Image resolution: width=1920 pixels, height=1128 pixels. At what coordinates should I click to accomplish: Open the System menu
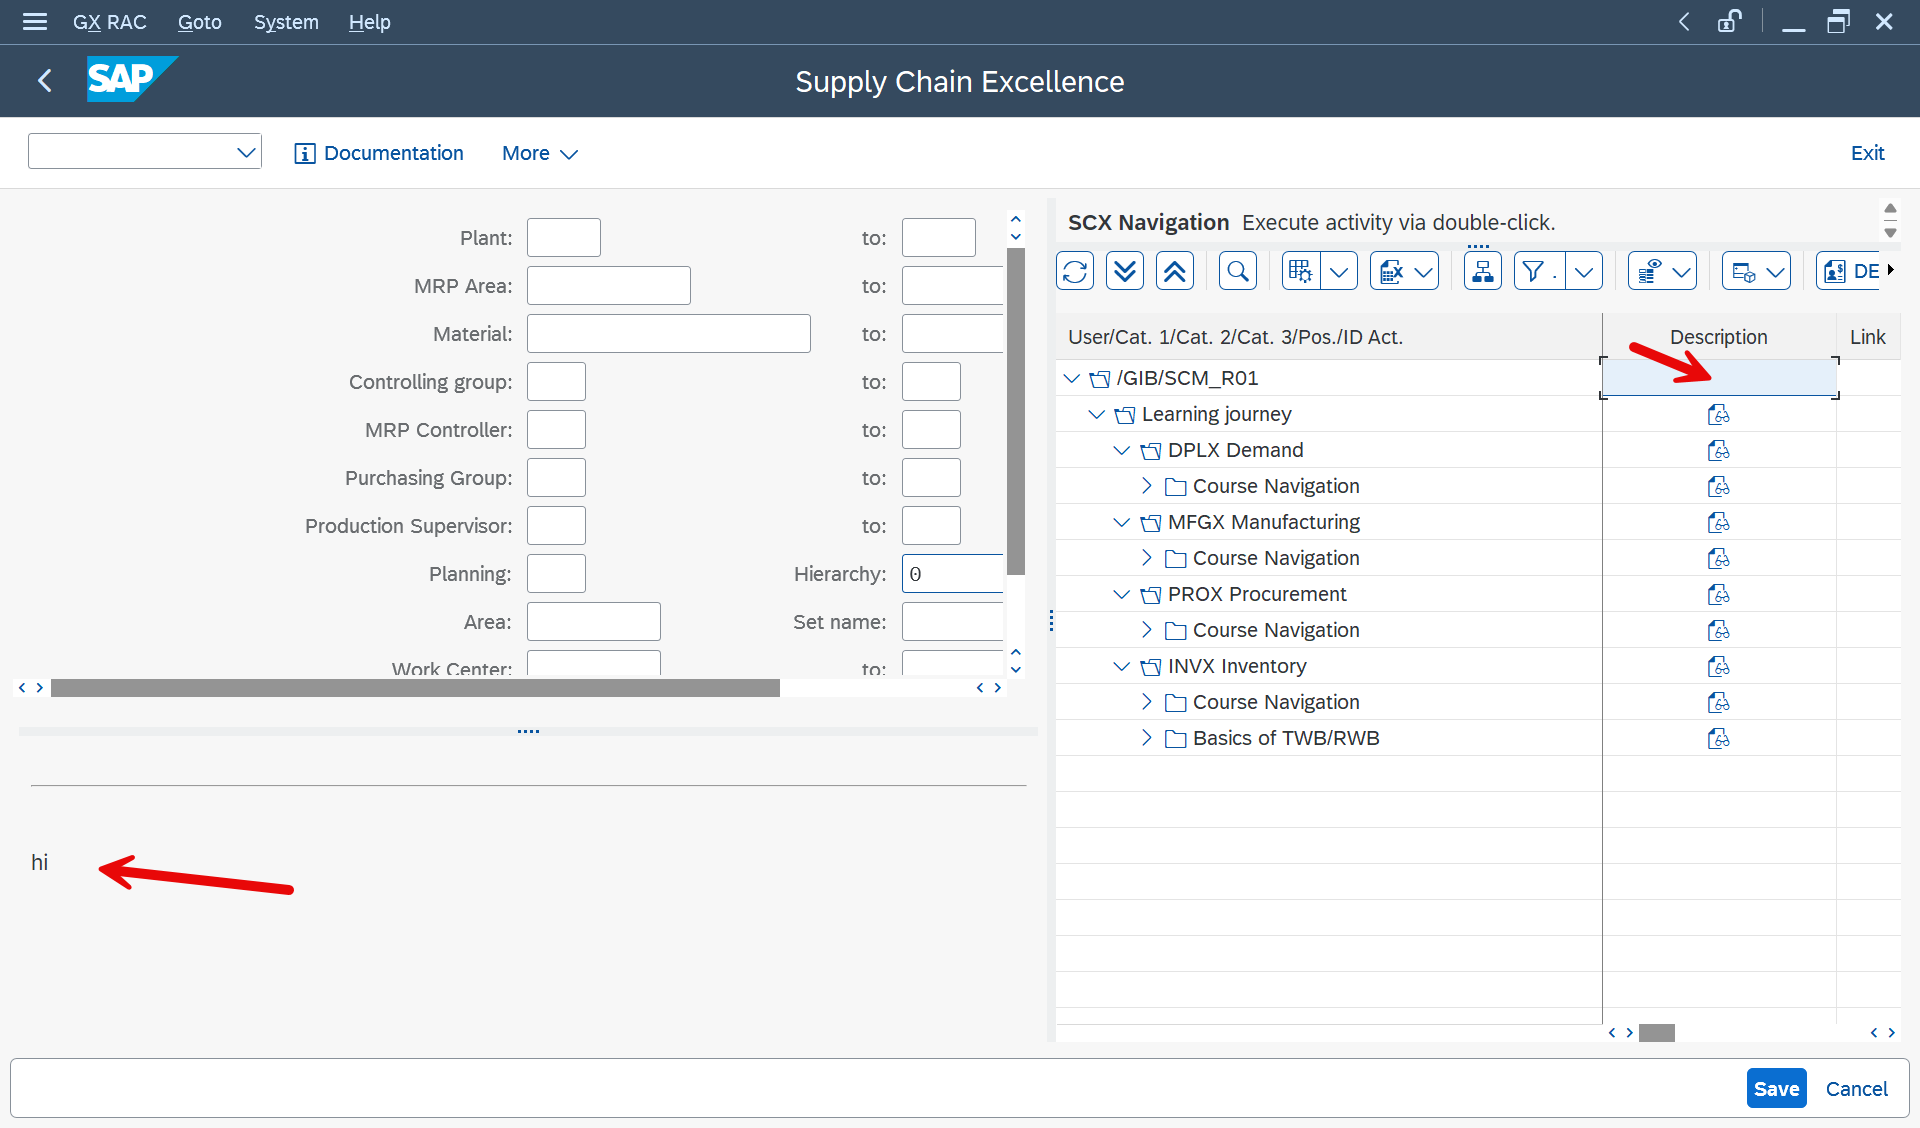coord(286,22)
